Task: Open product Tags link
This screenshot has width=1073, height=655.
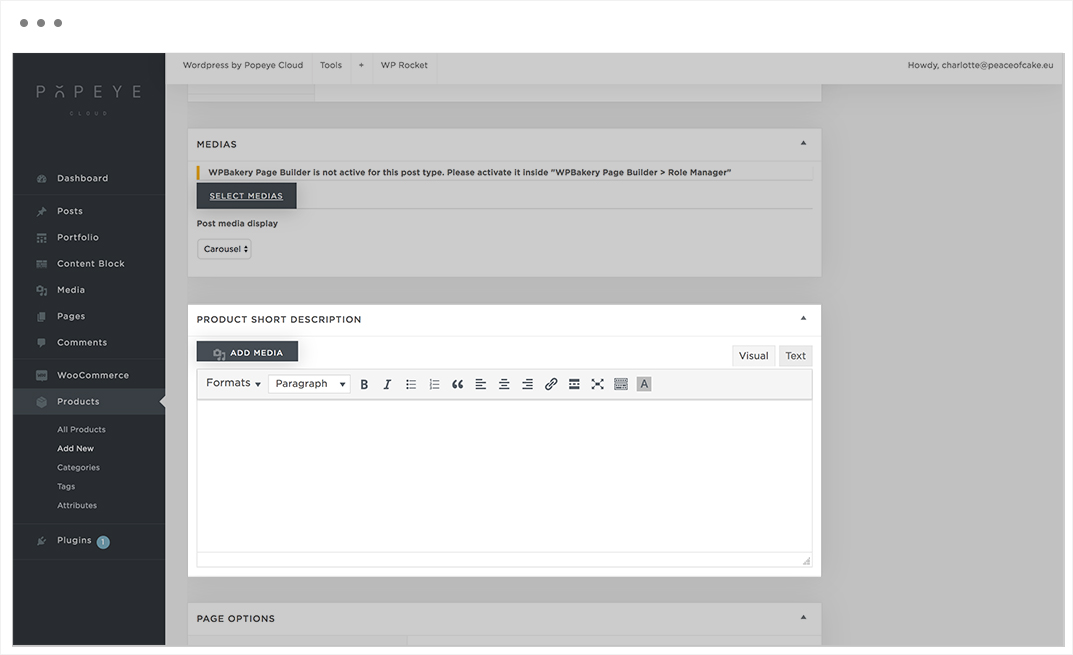Action: [x=66, y=487]
